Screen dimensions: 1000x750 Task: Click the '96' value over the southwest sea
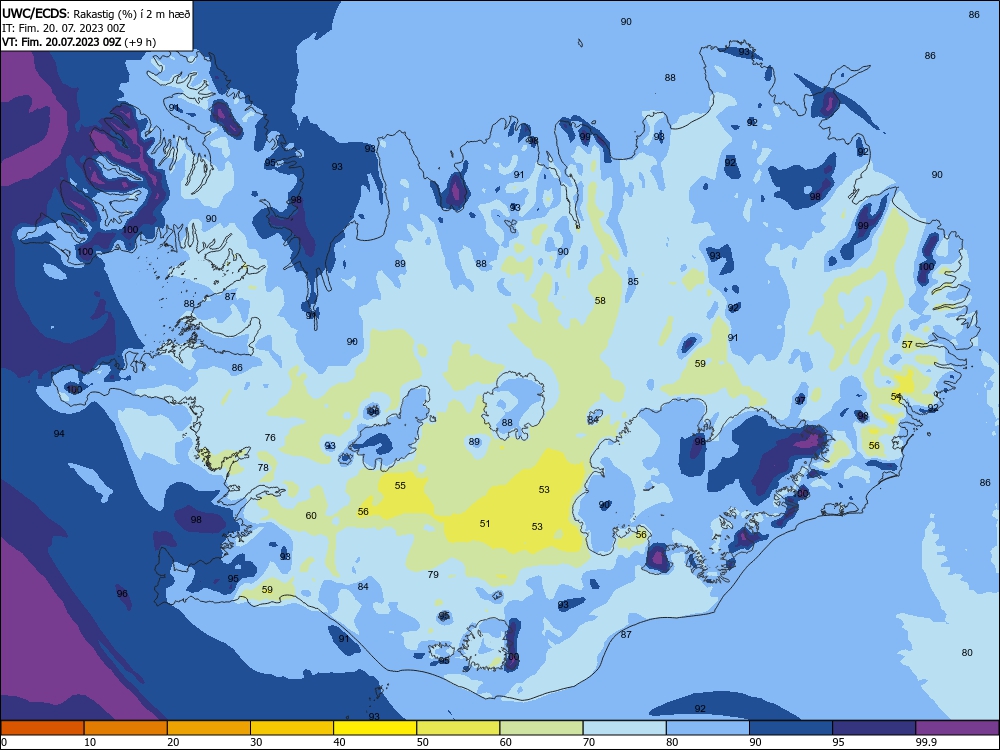tap(122, 594)
